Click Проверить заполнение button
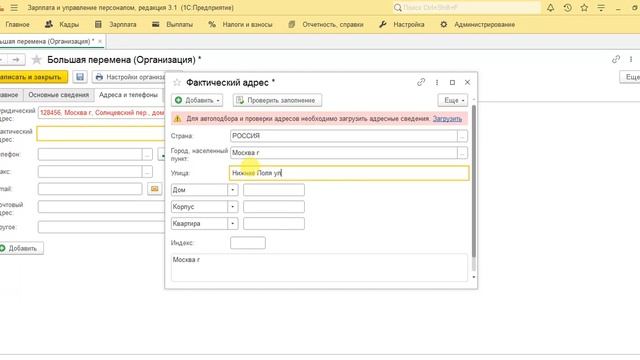The height and width of the screenshot is (360, 640). (x=277, y=100)
